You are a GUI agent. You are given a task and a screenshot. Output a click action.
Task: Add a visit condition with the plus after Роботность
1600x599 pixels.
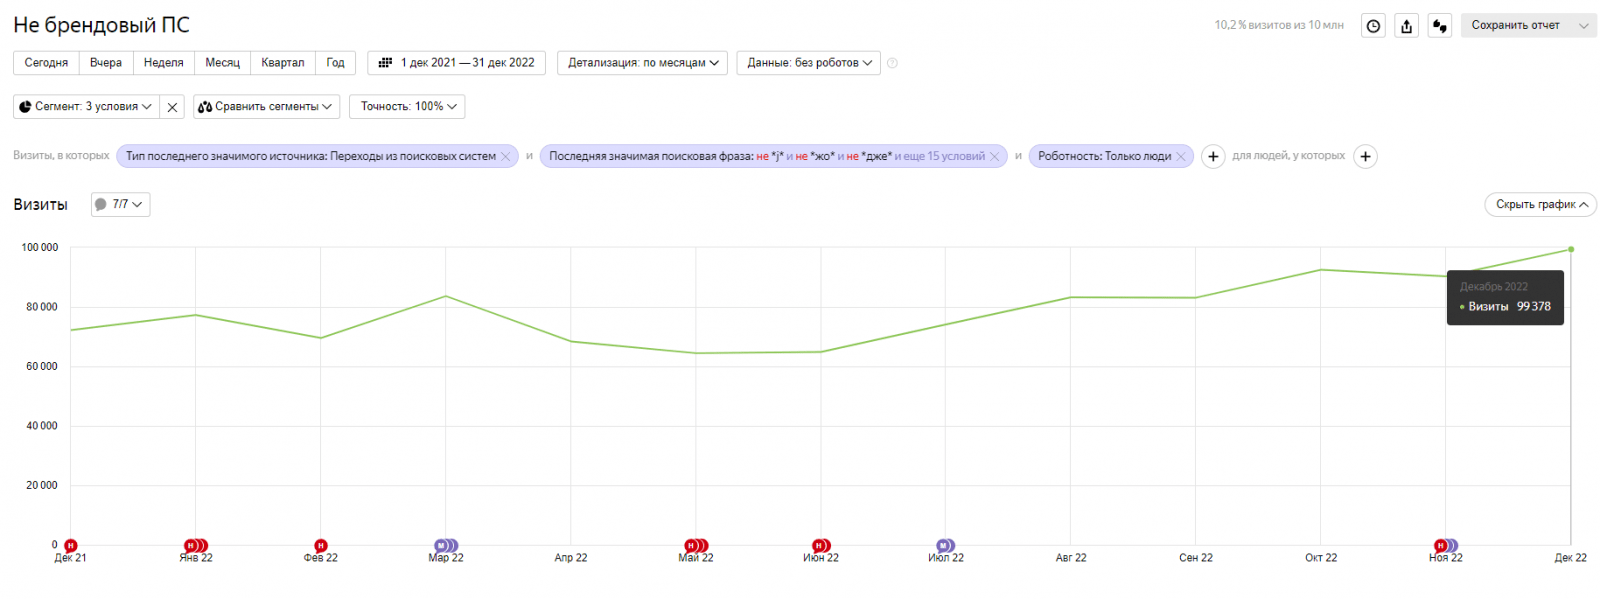pyautogui.click(x=1213, y=157)
